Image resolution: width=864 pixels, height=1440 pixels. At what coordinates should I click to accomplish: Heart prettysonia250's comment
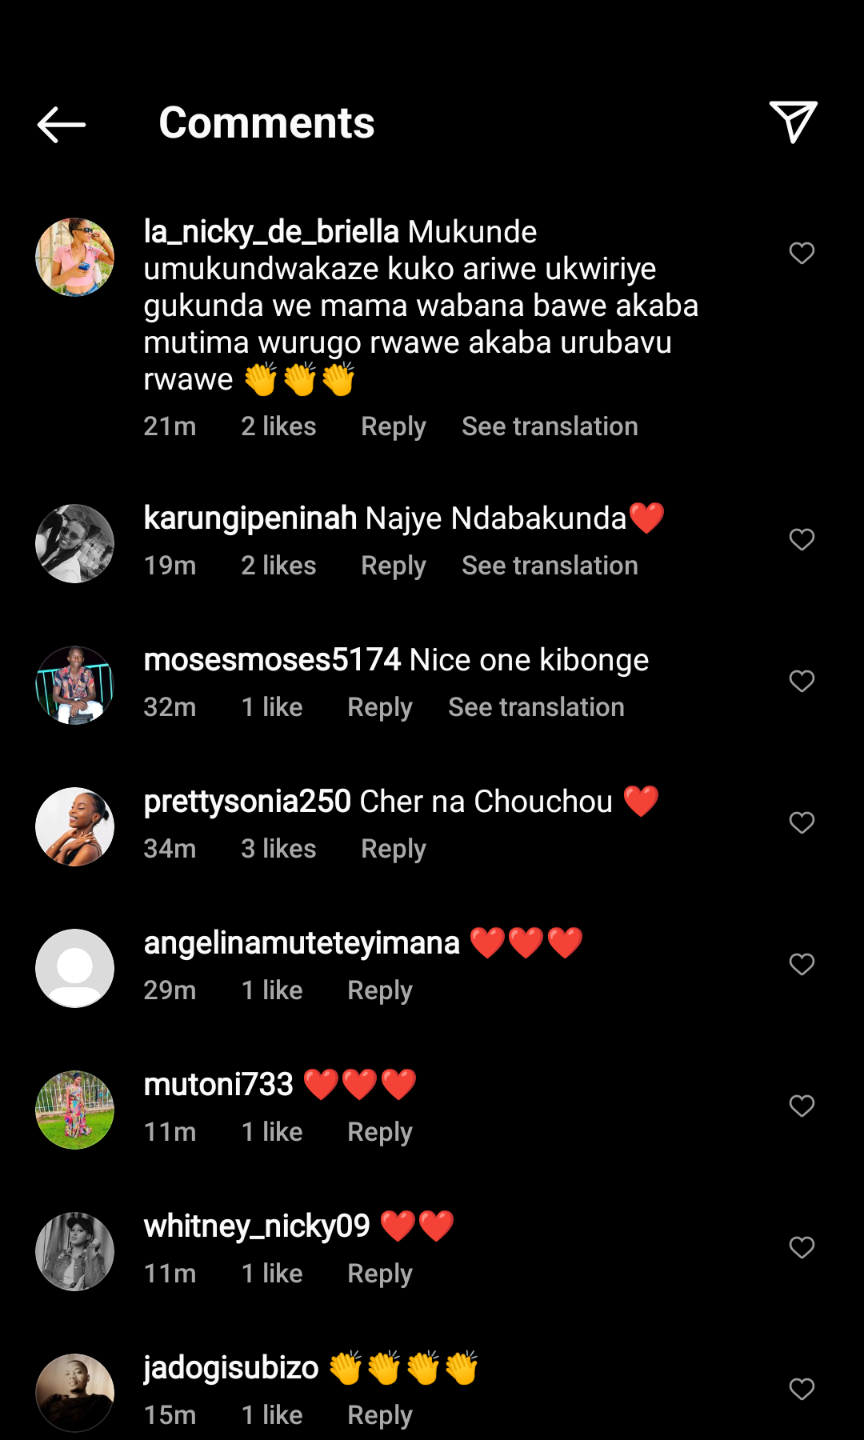[x=802, y=823]
